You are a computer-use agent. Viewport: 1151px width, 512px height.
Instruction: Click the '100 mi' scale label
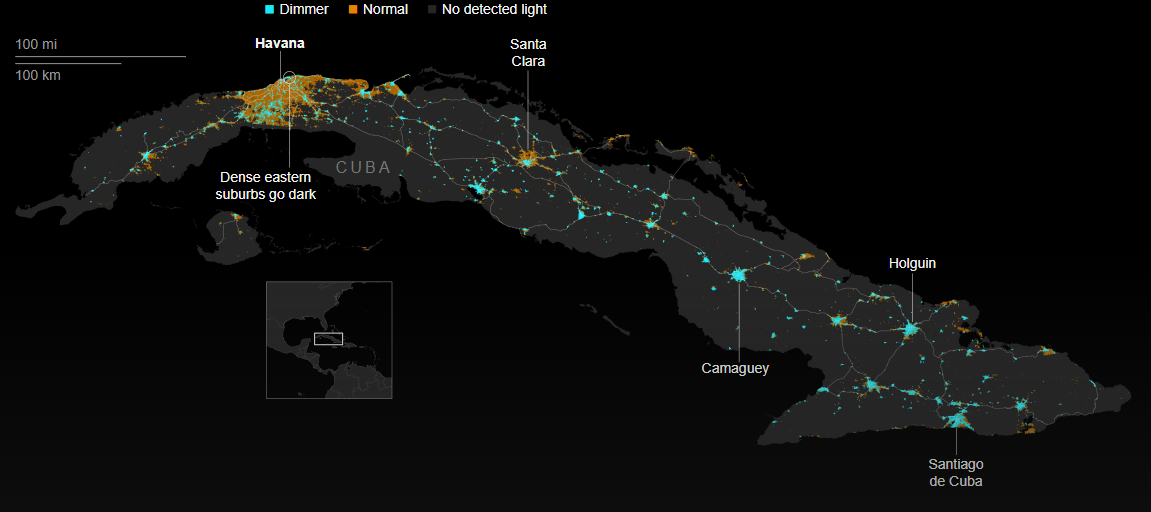click(x=35, y=44)
